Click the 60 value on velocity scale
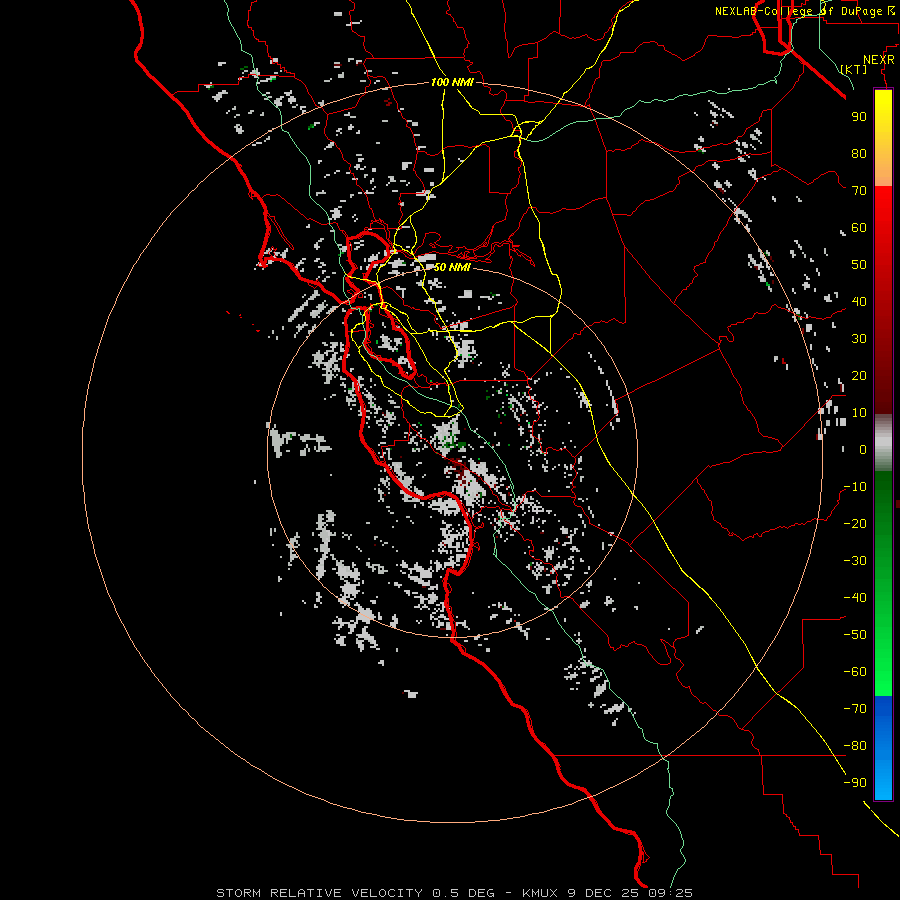Screen dimensions: 900x900 coord(859,228)
